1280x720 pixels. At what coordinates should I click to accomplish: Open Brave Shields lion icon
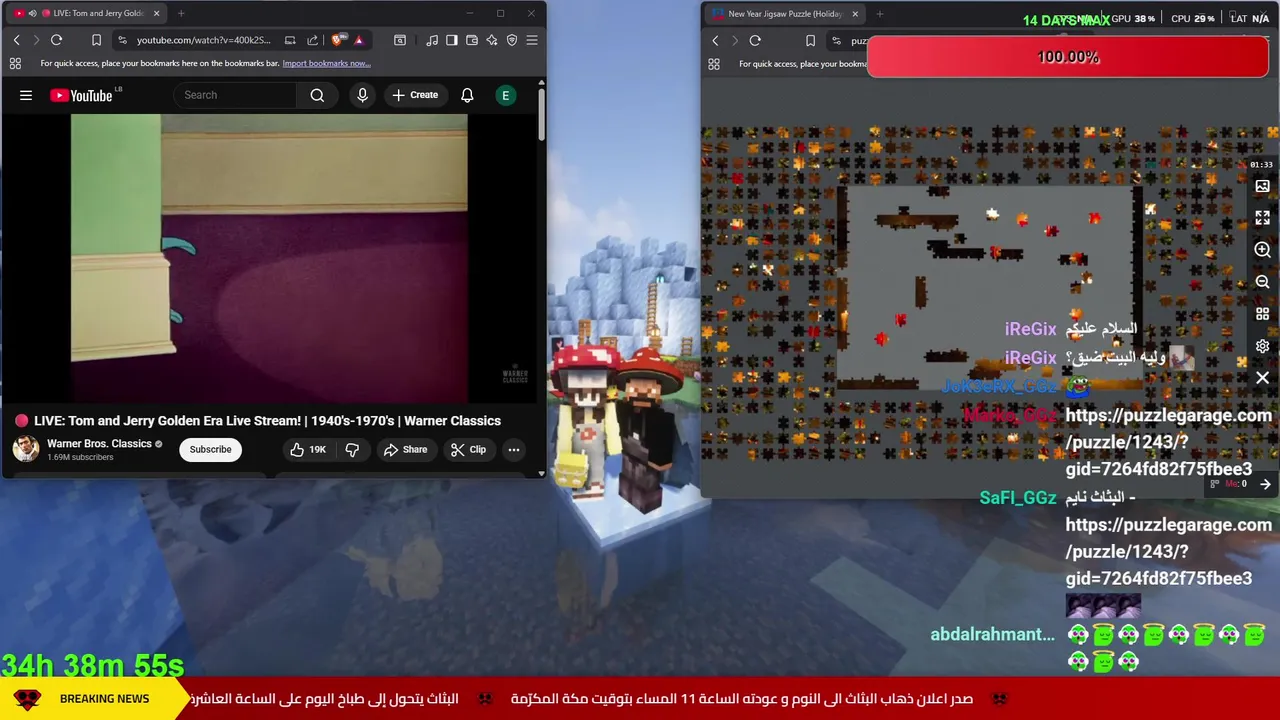(338, 40)
